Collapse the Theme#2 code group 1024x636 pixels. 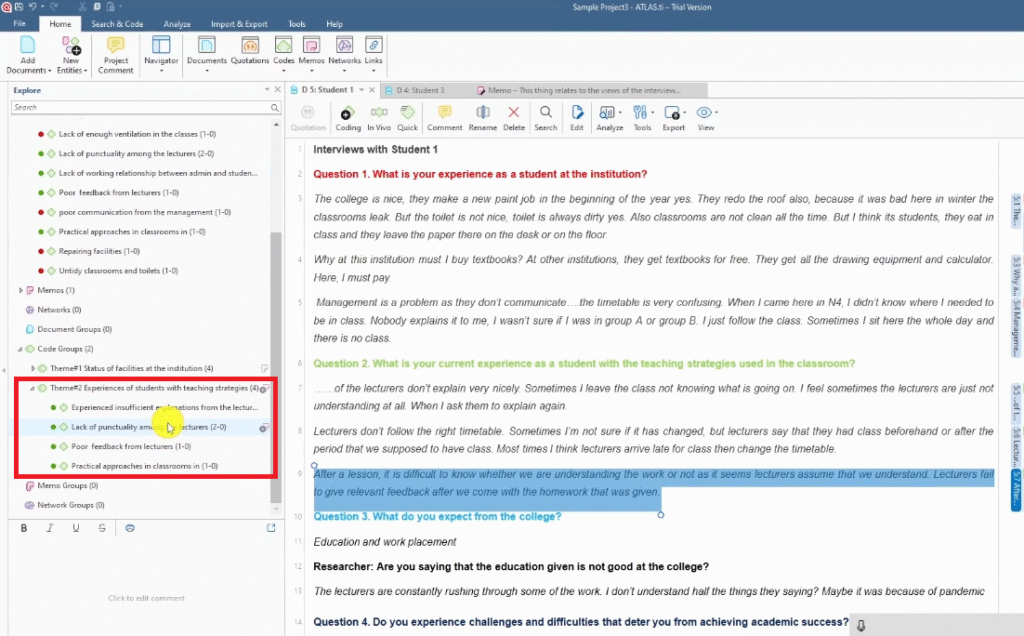pos(32,388)
